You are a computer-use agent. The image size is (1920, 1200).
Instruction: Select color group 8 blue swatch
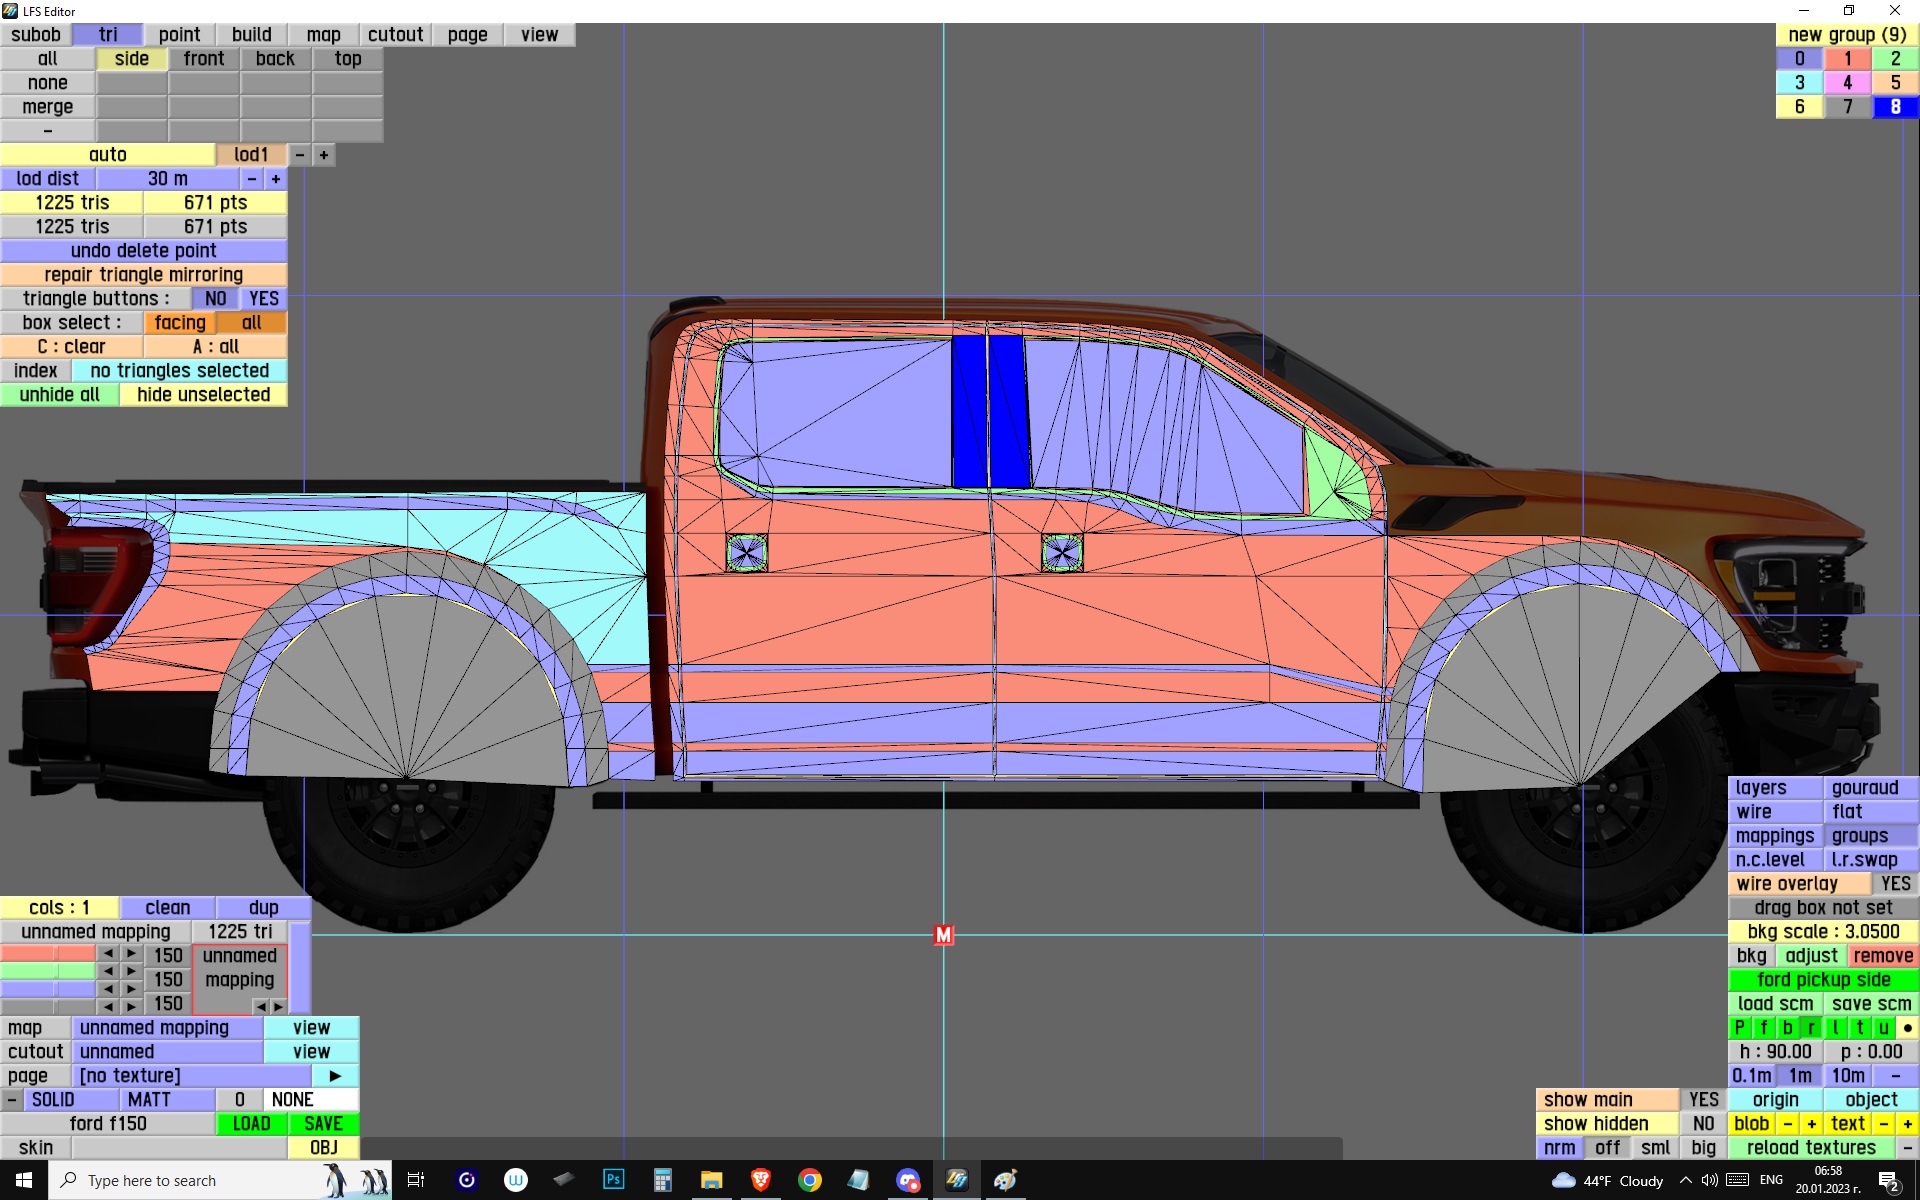pos(1894,107)
